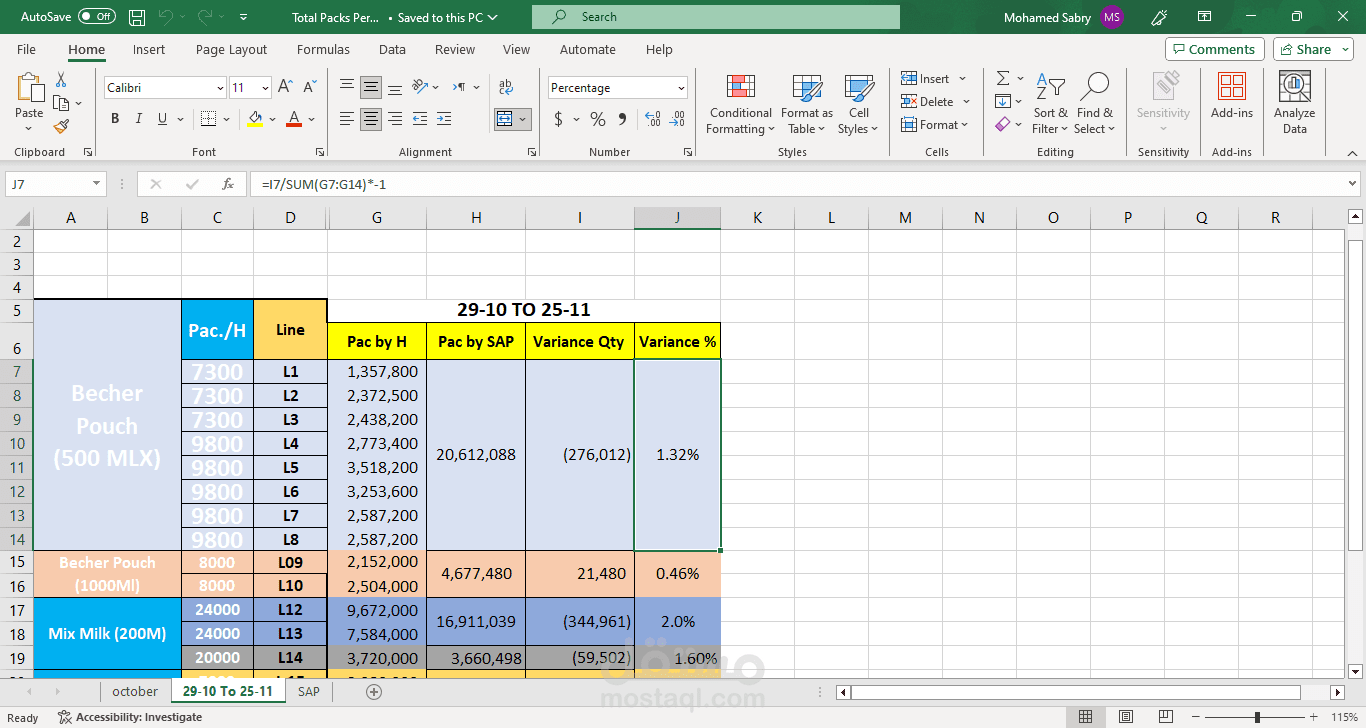Click the Format Painter brush icon
The height and width of the screenshot is (728, 1366).
tap(61, 127)
